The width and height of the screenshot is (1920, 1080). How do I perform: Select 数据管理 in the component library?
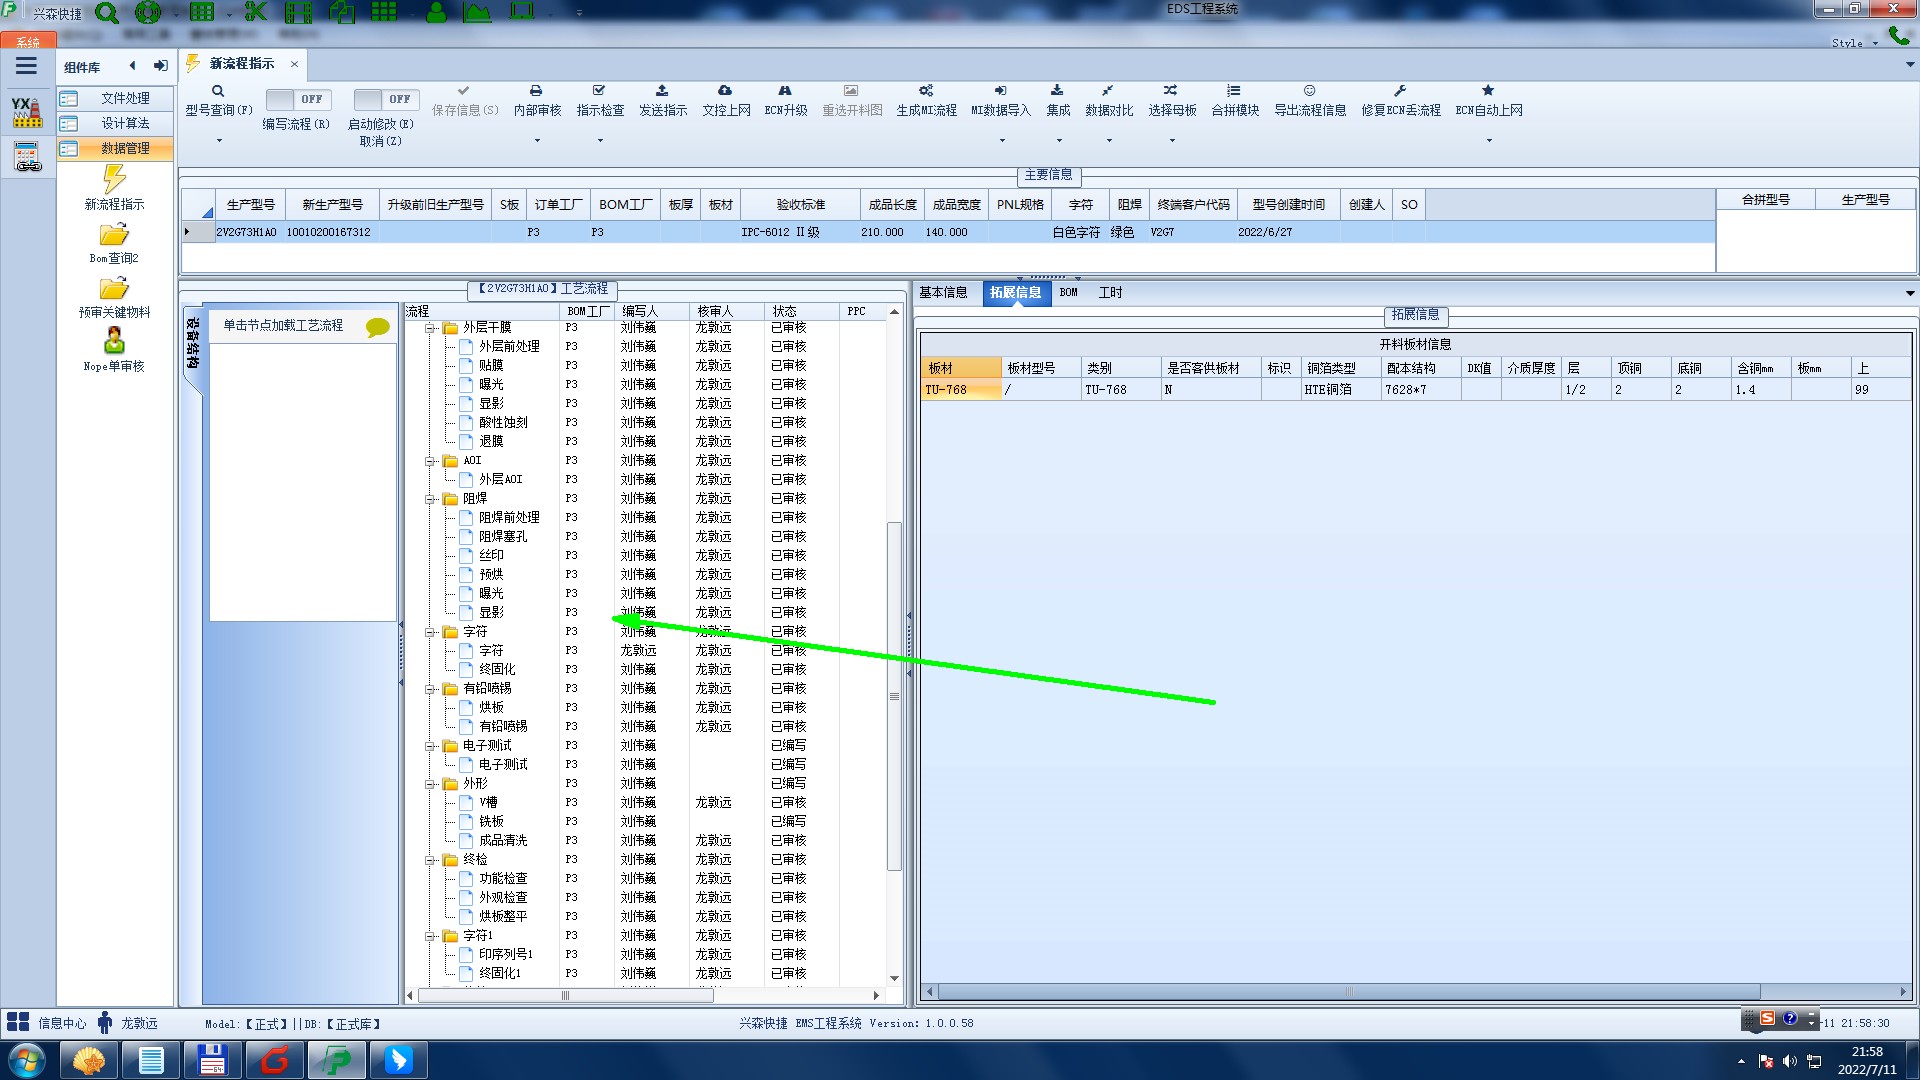click(125, 148)
